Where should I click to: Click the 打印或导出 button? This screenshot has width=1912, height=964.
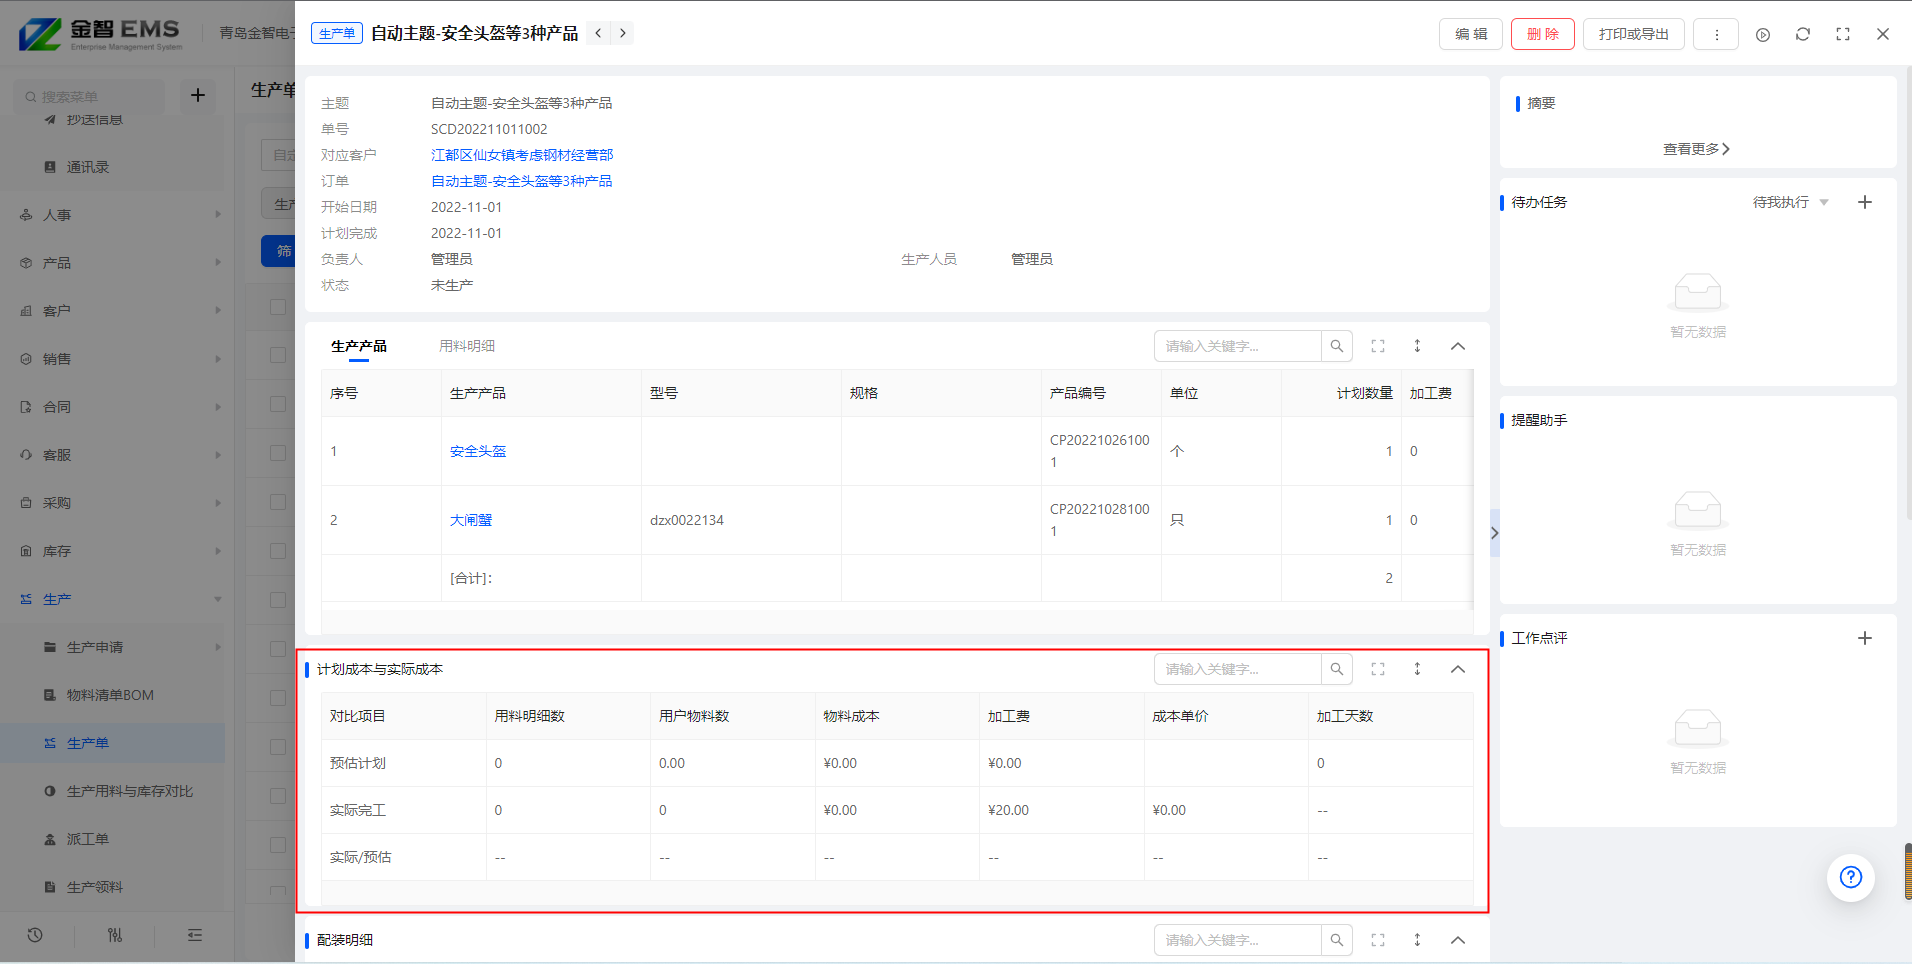coord(1632,34)
